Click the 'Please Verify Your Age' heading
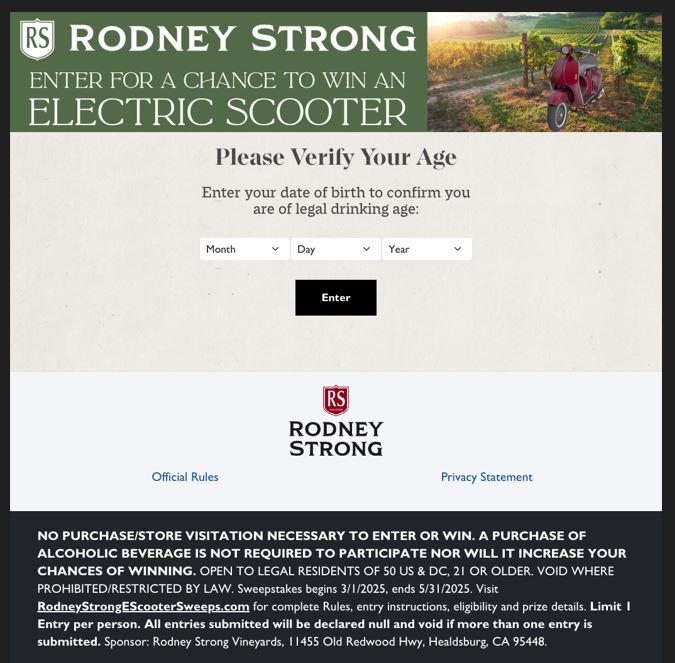 click(336, 157)
